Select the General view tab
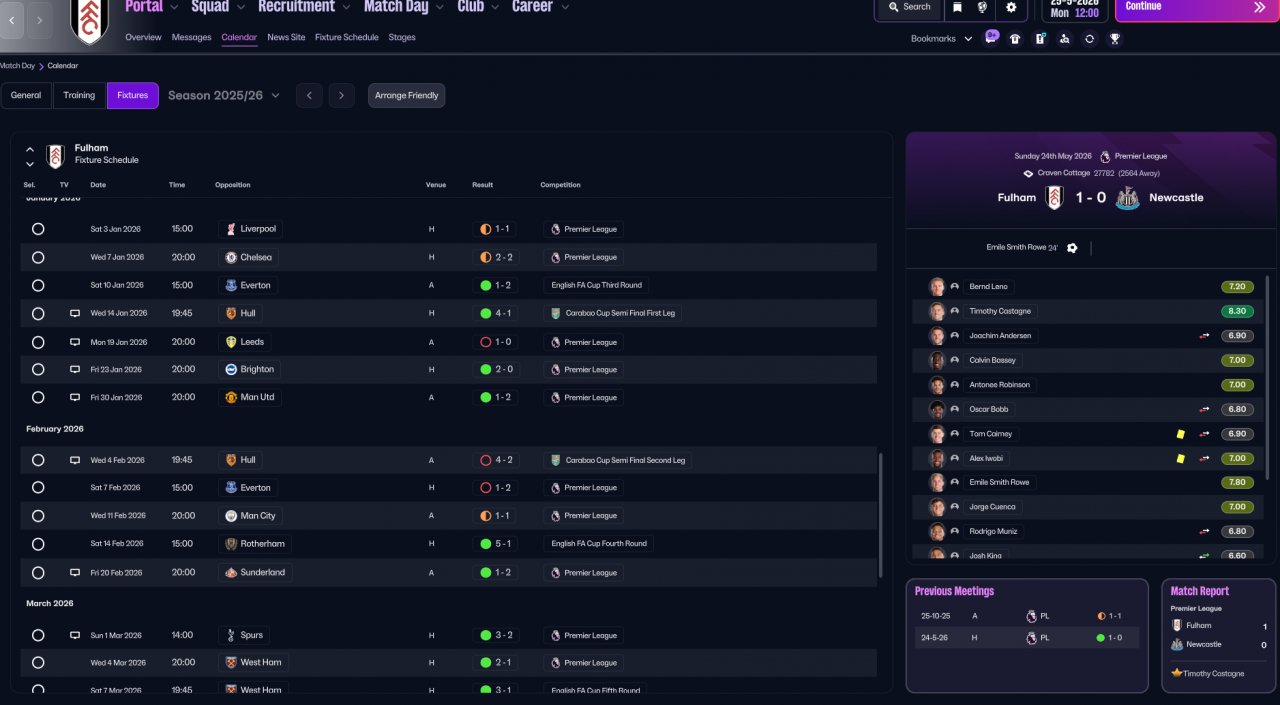Viewport: 1280px width, 705px height. (26, 96)
